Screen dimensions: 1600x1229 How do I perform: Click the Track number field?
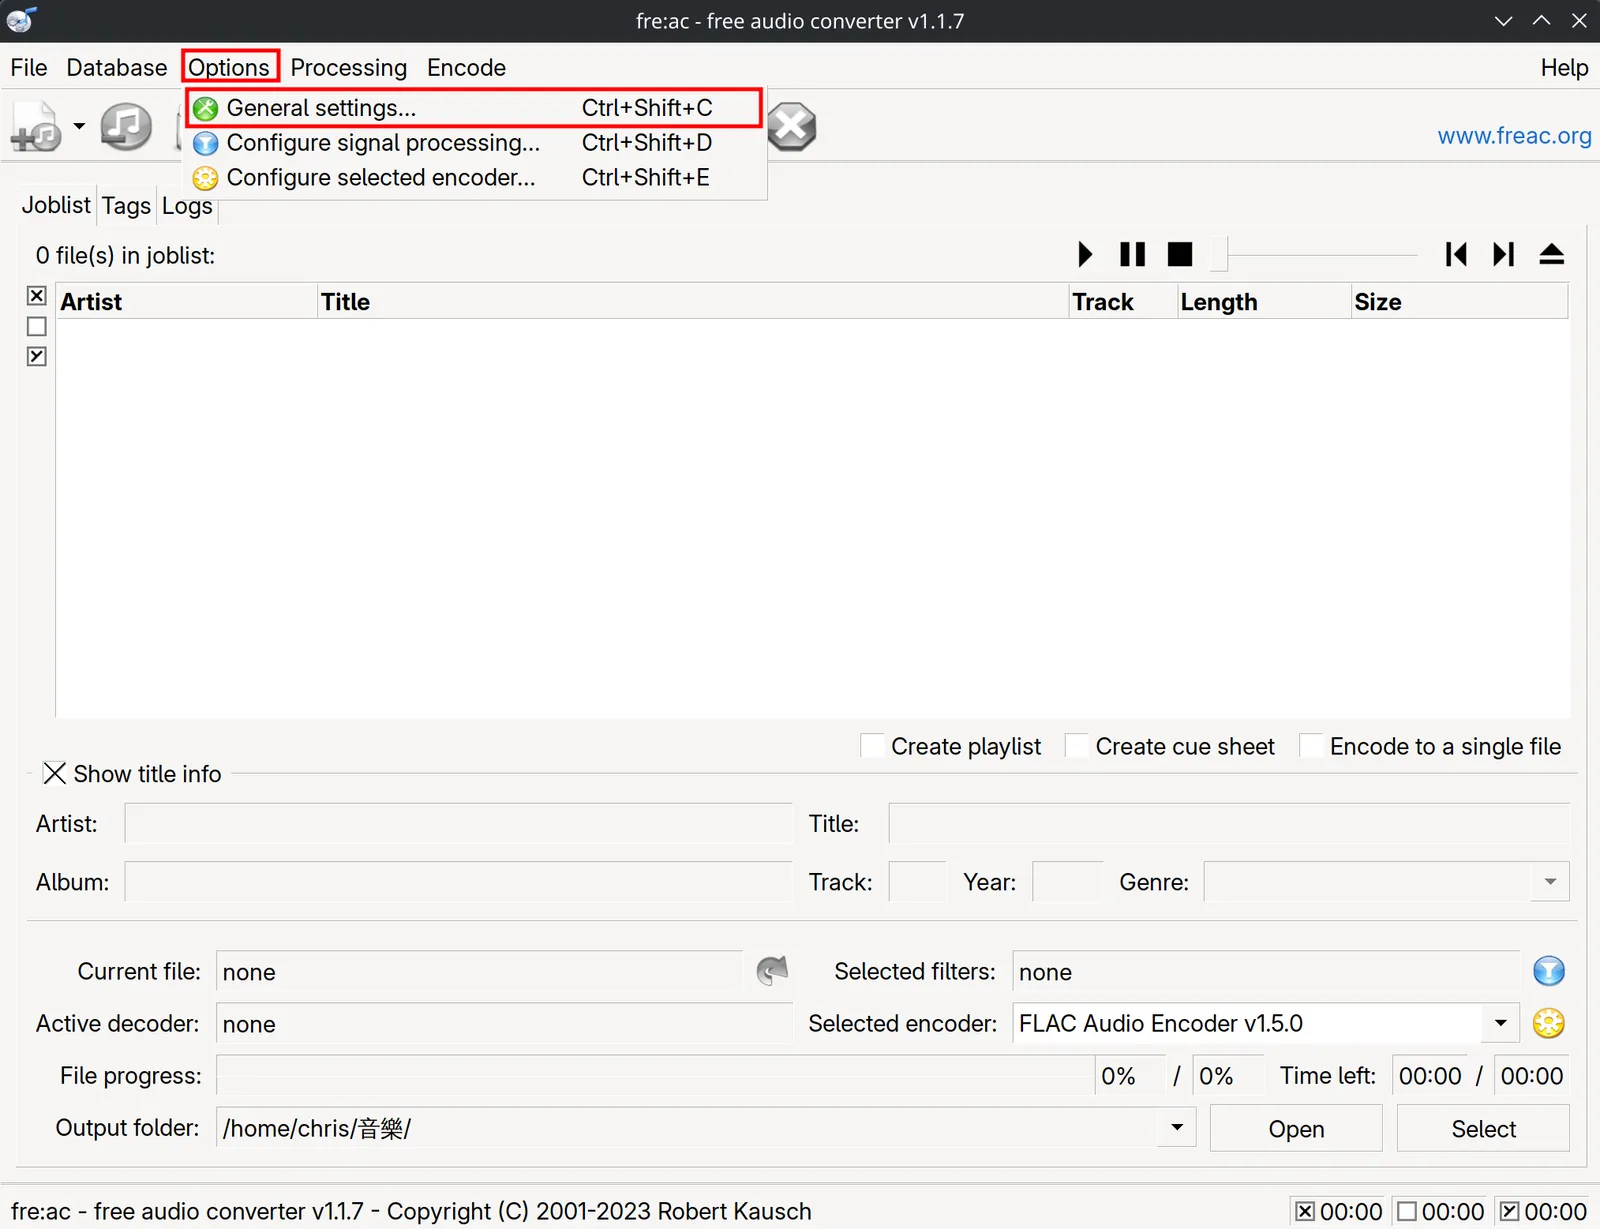[917, 882]
